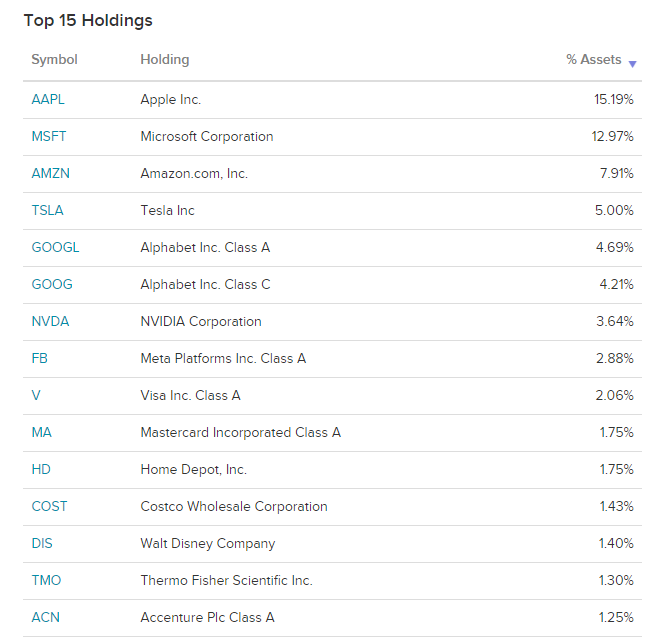This screenshot has height=643, width=667.
Task: Click the Holding column header
Action: pos(164,60)
